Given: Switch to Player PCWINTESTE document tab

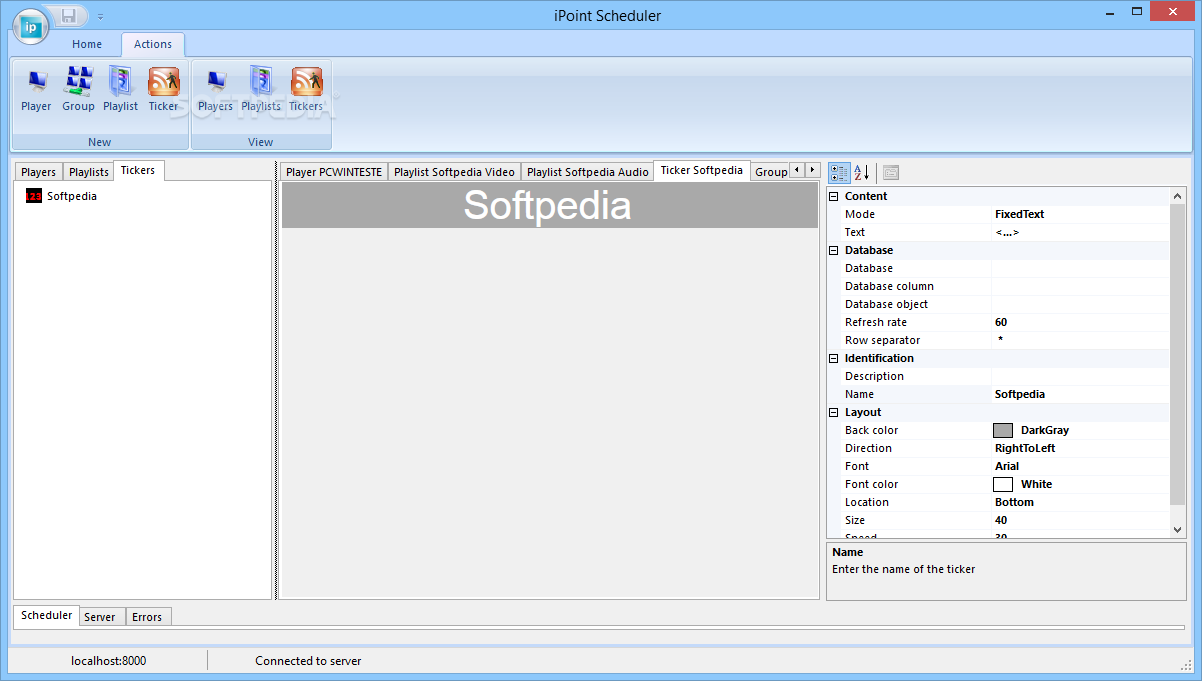Looking at the screenshot, I should click(334, 172).
